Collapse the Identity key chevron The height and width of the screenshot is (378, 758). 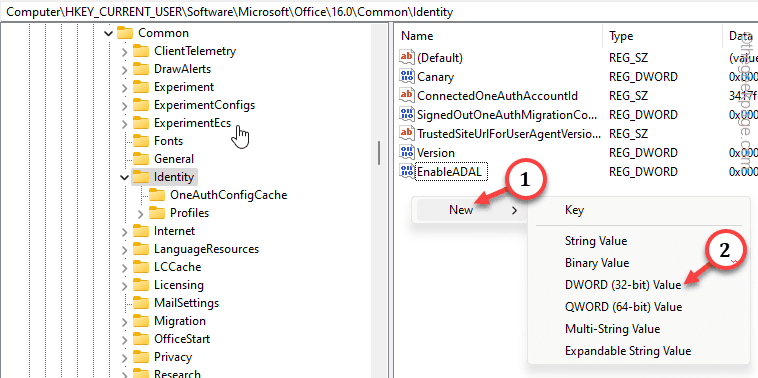click(124, 177)
